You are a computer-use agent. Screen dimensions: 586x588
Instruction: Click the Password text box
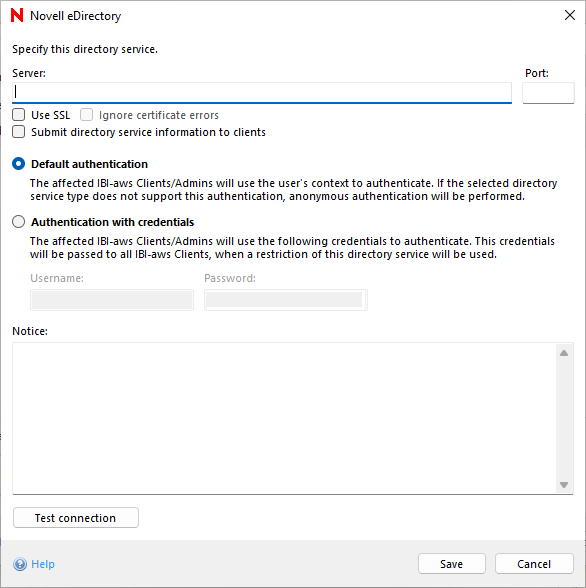click(x=286, y=300)
